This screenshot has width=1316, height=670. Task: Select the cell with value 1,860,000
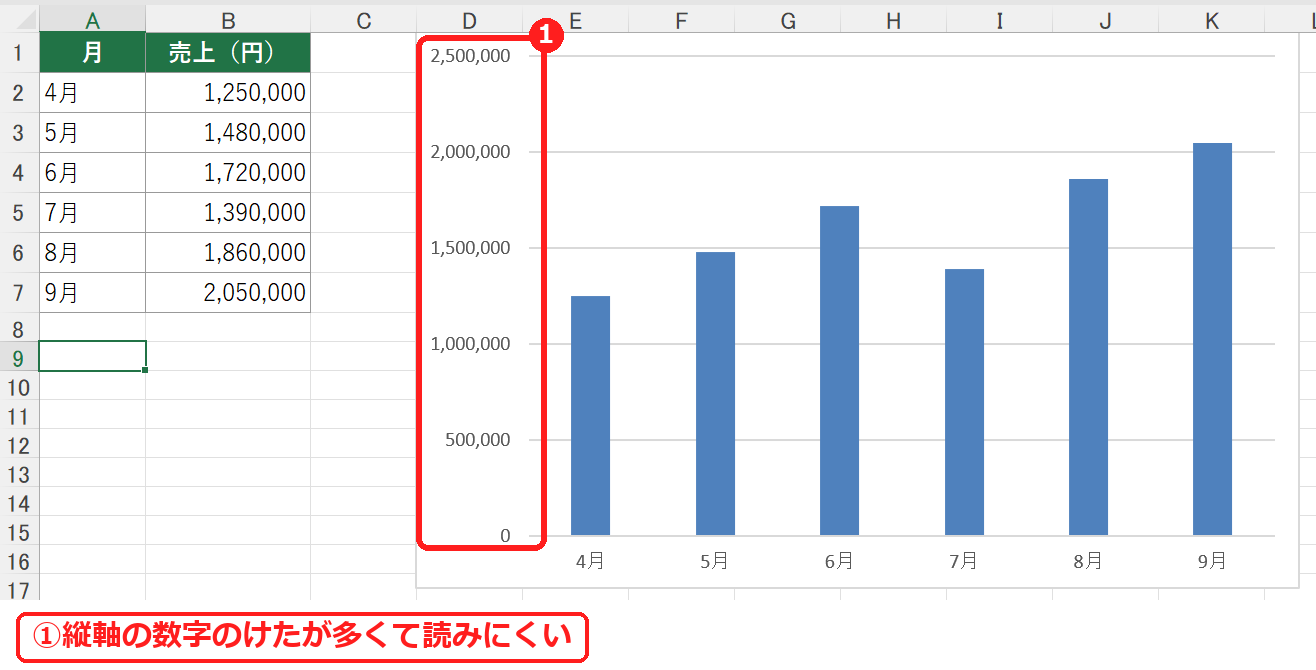228,253
